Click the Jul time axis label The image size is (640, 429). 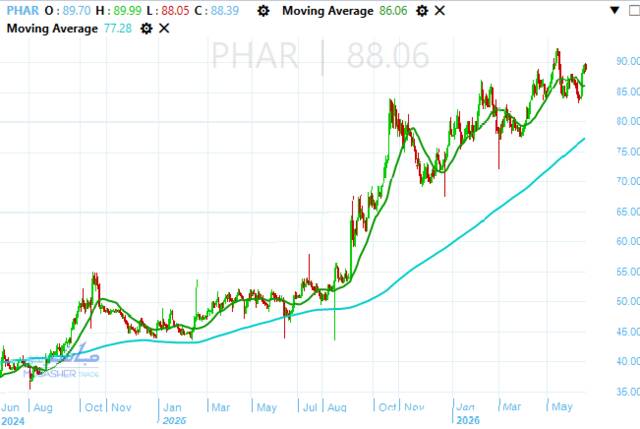(310, 407)
